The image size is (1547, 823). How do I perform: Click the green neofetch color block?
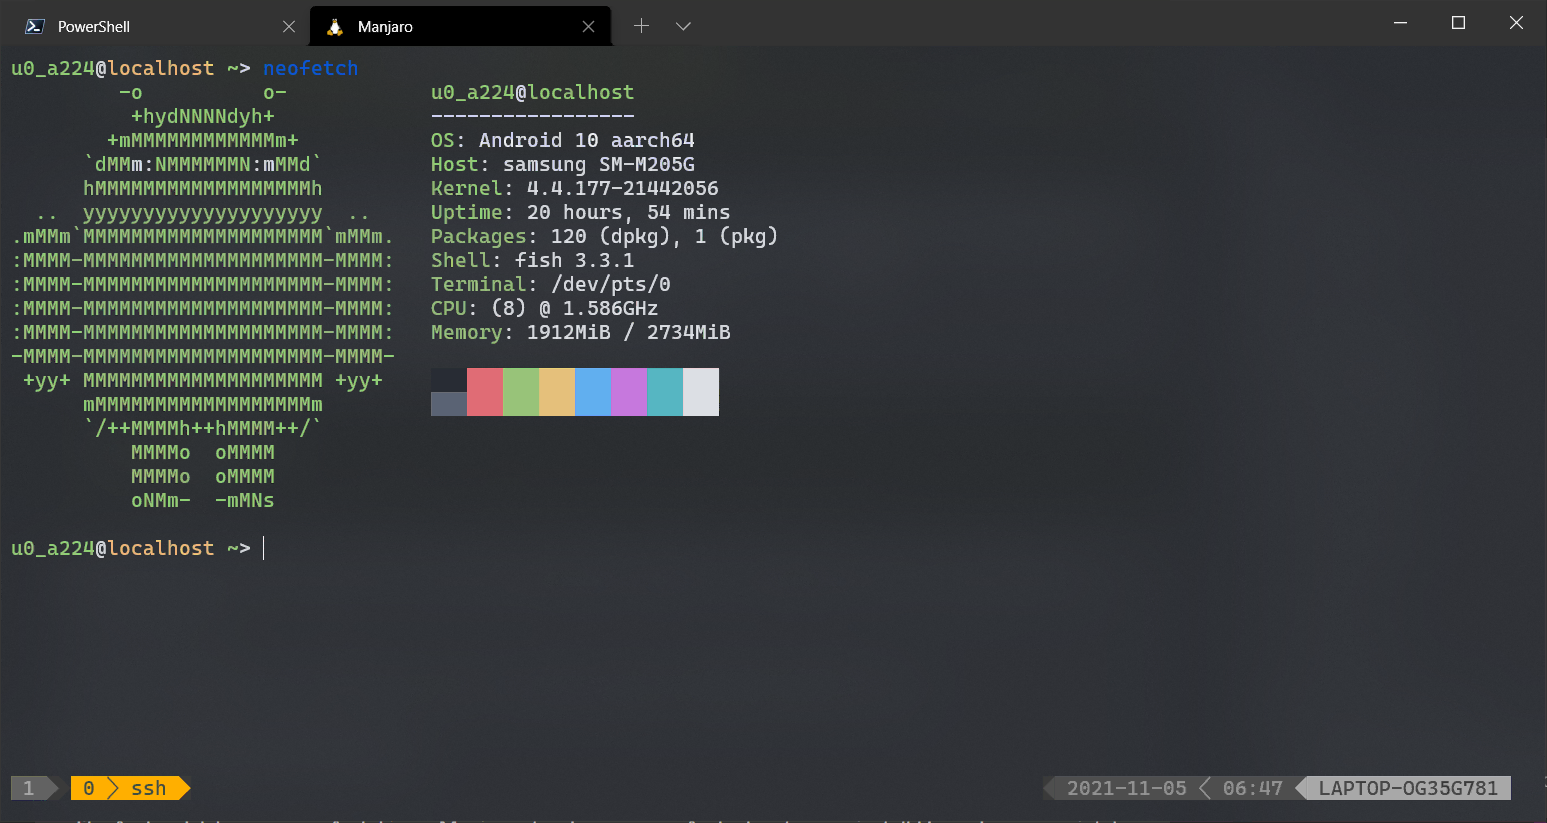[x=521, y=392]
